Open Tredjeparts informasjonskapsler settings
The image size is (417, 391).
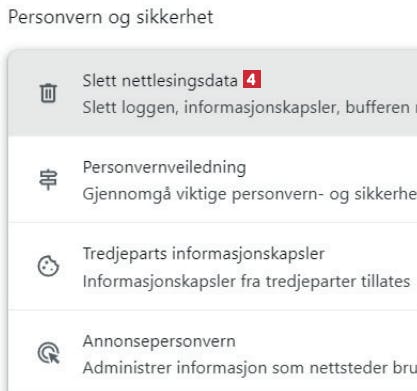(213, 266)
